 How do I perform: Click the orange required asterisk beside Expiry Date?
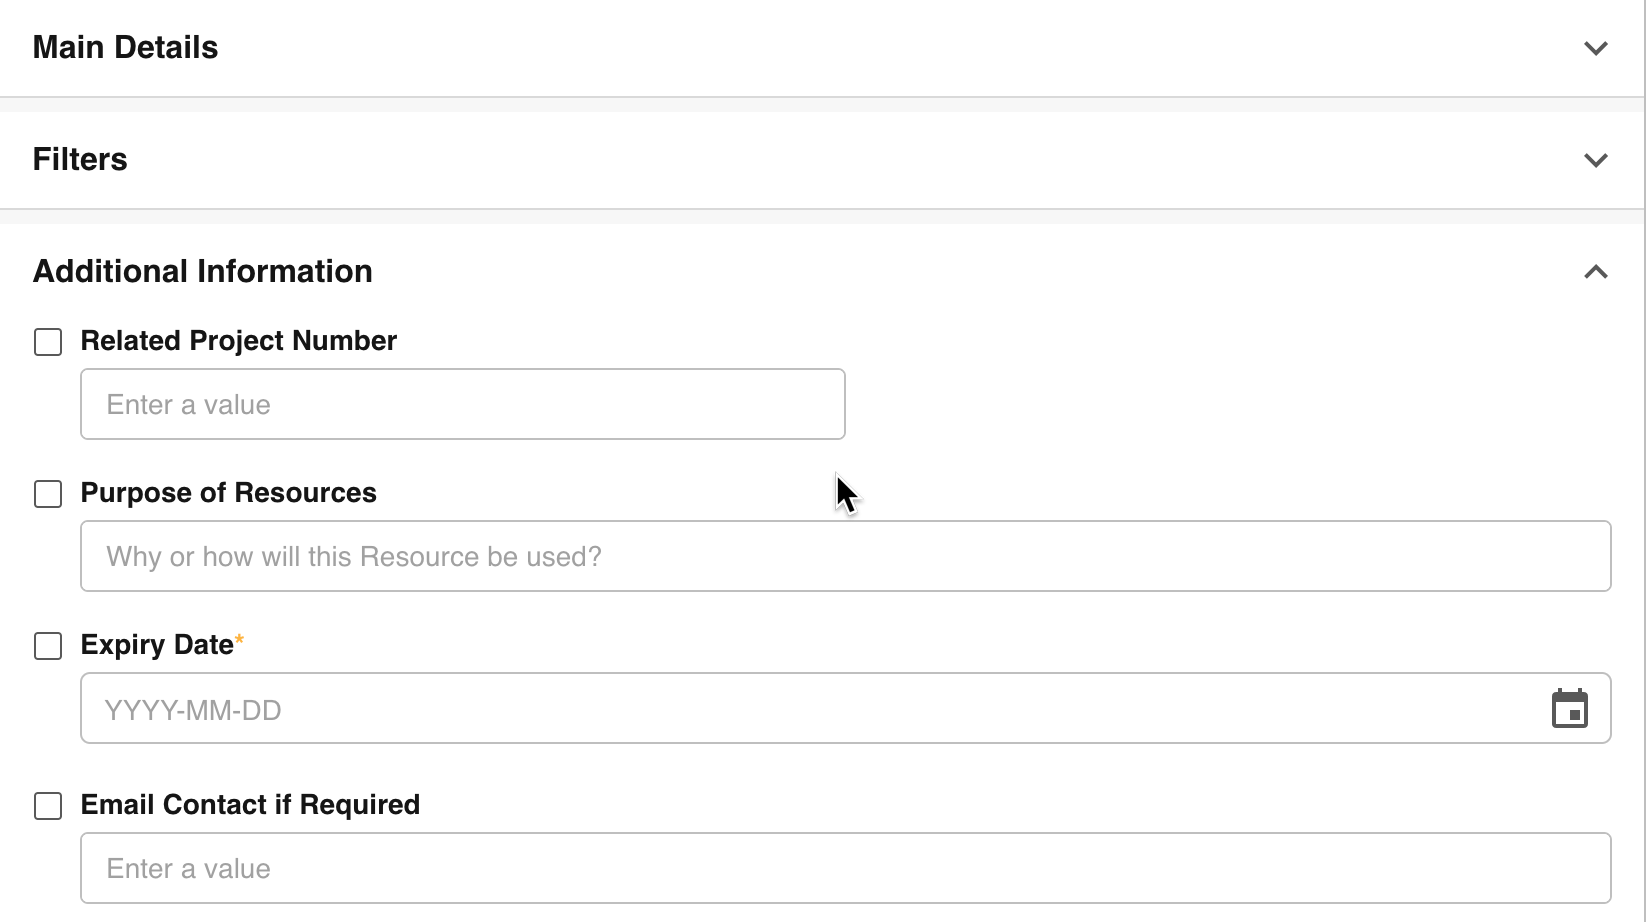(x=239, y=639)
